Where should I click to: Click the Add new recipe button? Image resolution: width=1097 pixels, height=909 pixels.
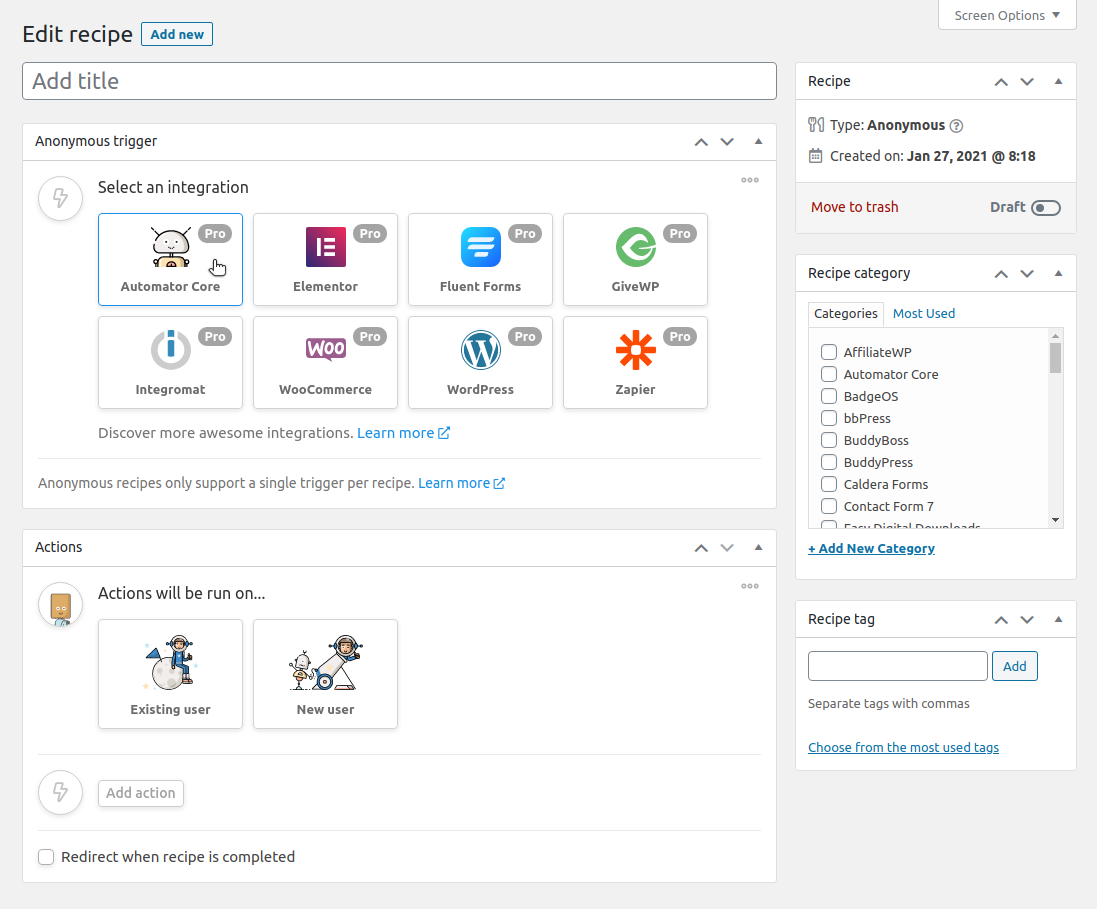point(177,34)
